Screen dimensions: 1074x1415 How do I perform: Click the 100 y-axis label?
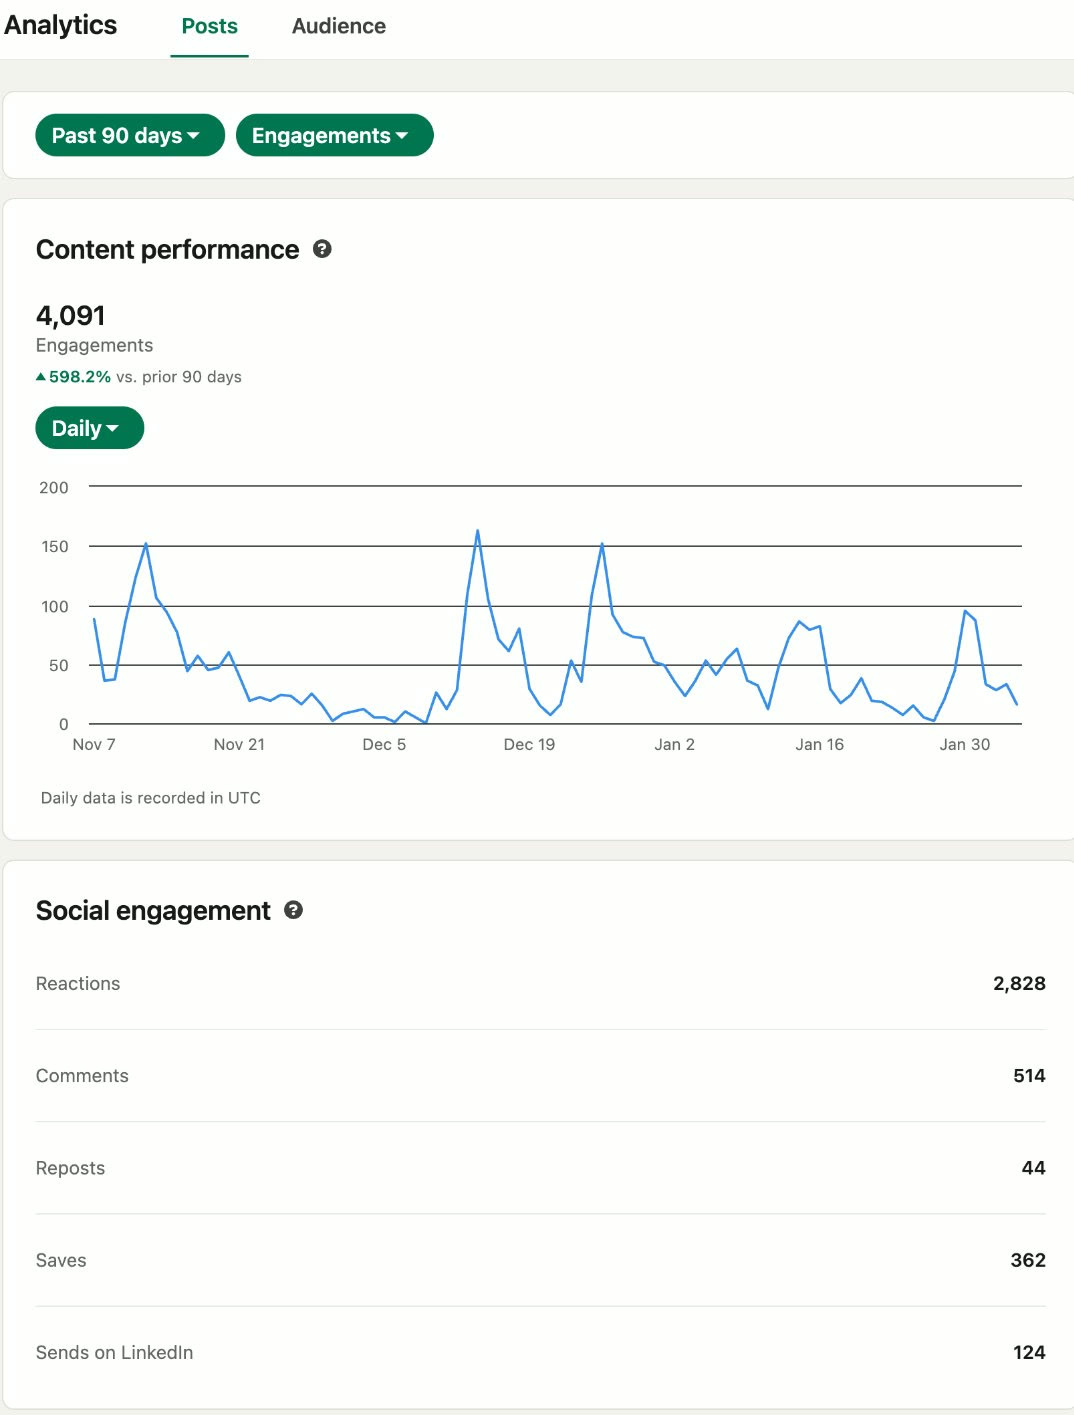coord(55,606)
